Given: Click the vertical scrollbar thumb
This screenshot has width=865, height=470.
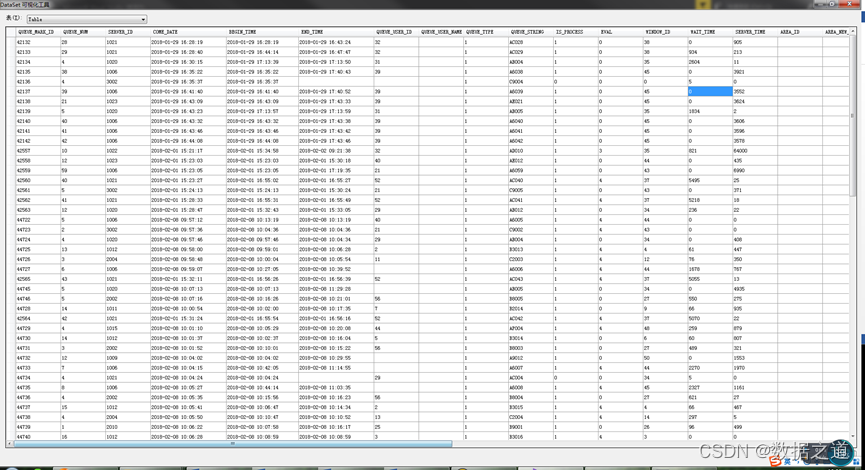Looking at the screenshot, I should (x=852, y=116).
